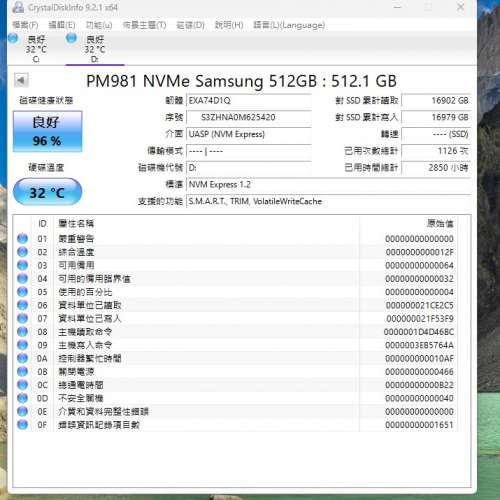The height and width of the screenshot is (500, 500).
Task: Click the status orb for attribute 0A
Action: (x=22, y=358)
